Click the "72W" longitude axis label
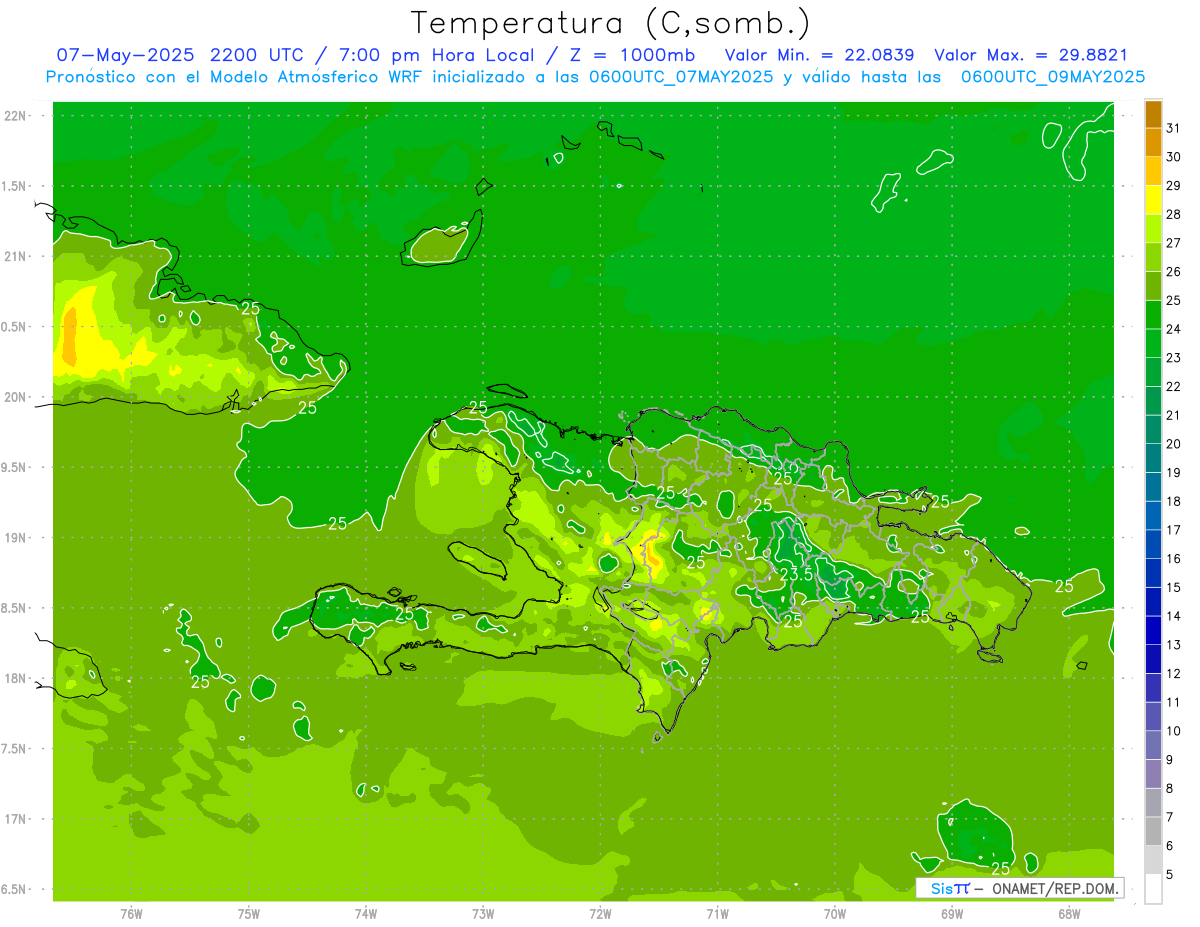Screen dimensions: 1200x927 (601, 914)
